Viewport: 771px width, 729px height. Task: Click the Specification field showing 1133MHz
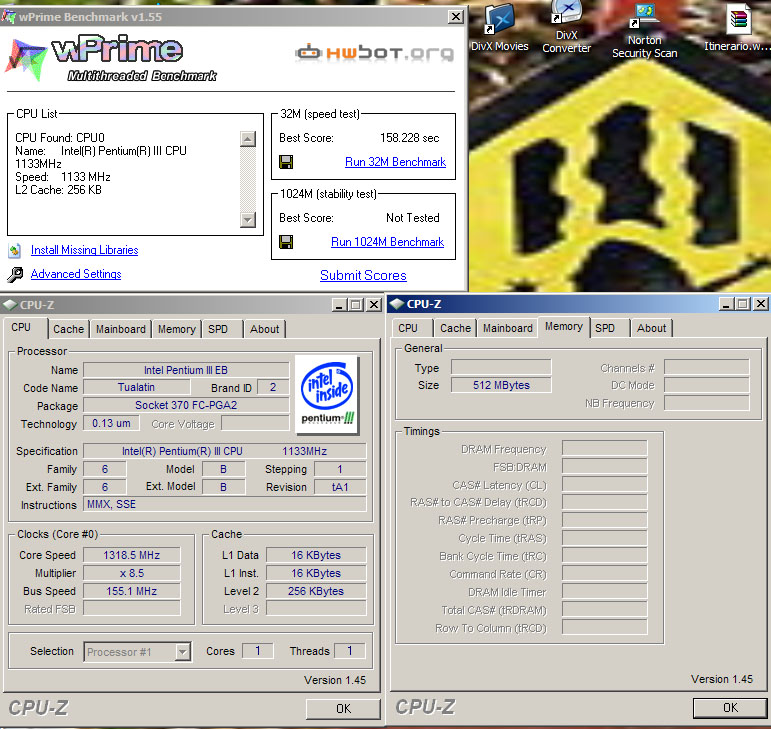point(225,451)
